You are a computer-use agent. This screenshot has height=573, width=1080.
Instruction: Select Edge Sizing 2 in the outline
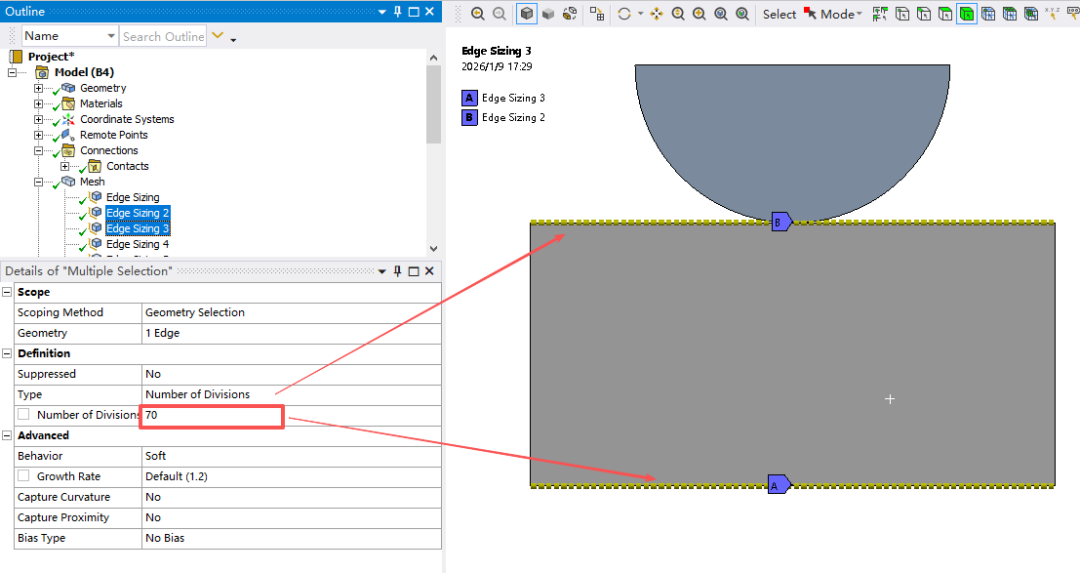(137, 213)
